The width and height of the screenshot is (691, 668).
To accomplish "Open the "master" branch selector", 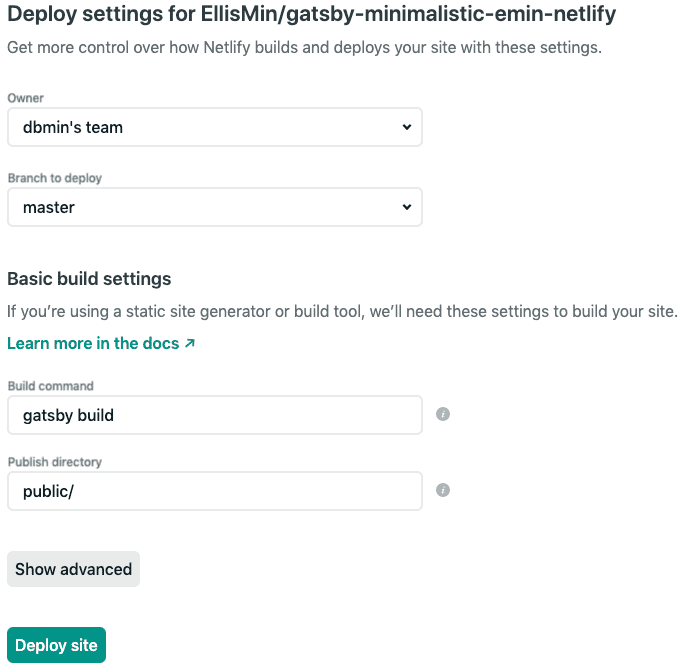I will 215,207.
